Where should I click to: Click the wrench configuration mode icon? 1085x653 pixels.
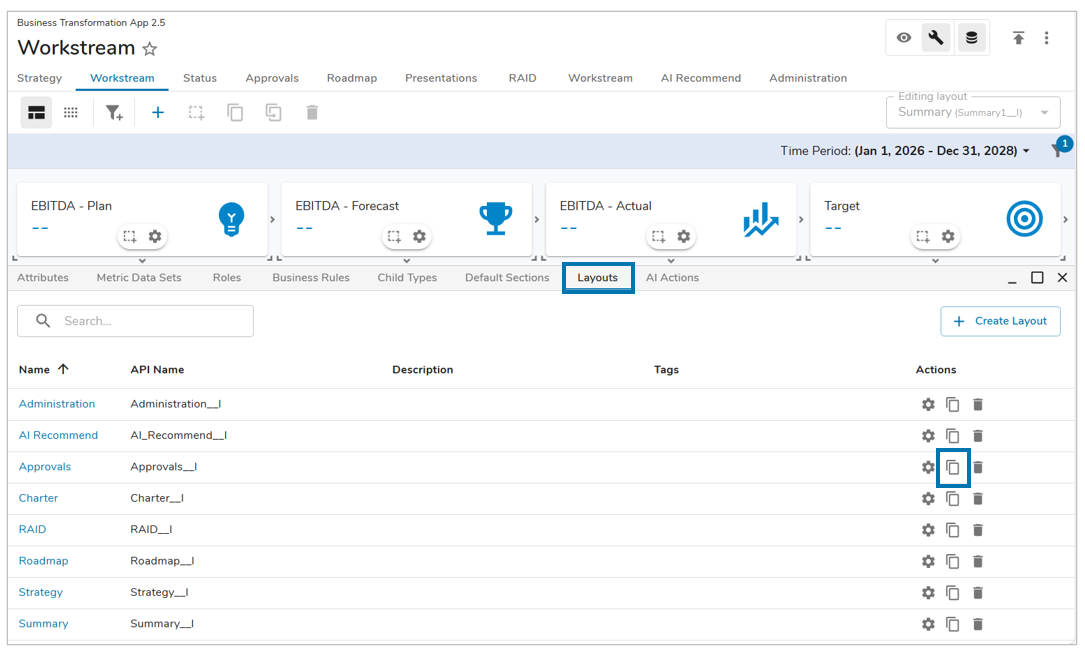[x=936, y=38]
